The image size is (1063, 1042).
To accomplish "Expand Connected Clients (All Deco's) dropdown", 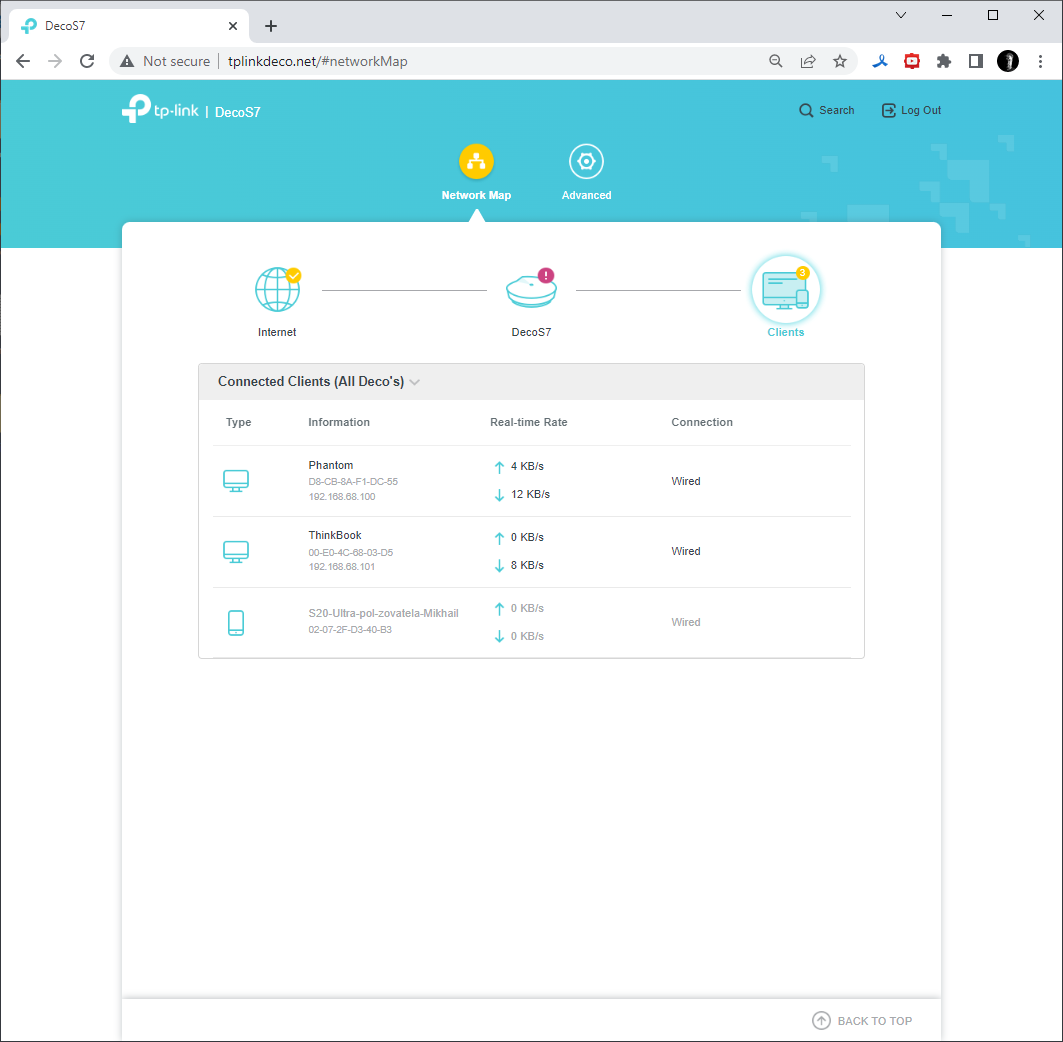I will click(319, 382).
